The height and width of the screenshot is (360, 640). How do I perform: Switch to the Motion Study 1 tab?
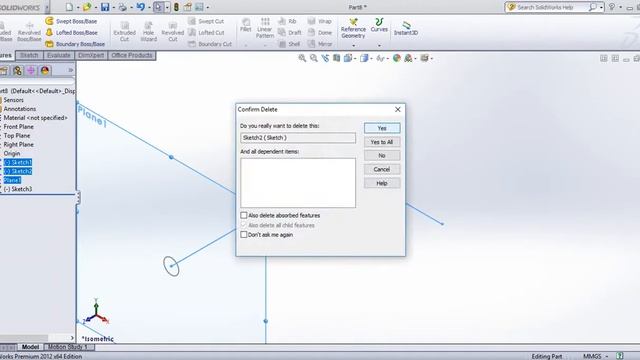[x=68, y=347]
